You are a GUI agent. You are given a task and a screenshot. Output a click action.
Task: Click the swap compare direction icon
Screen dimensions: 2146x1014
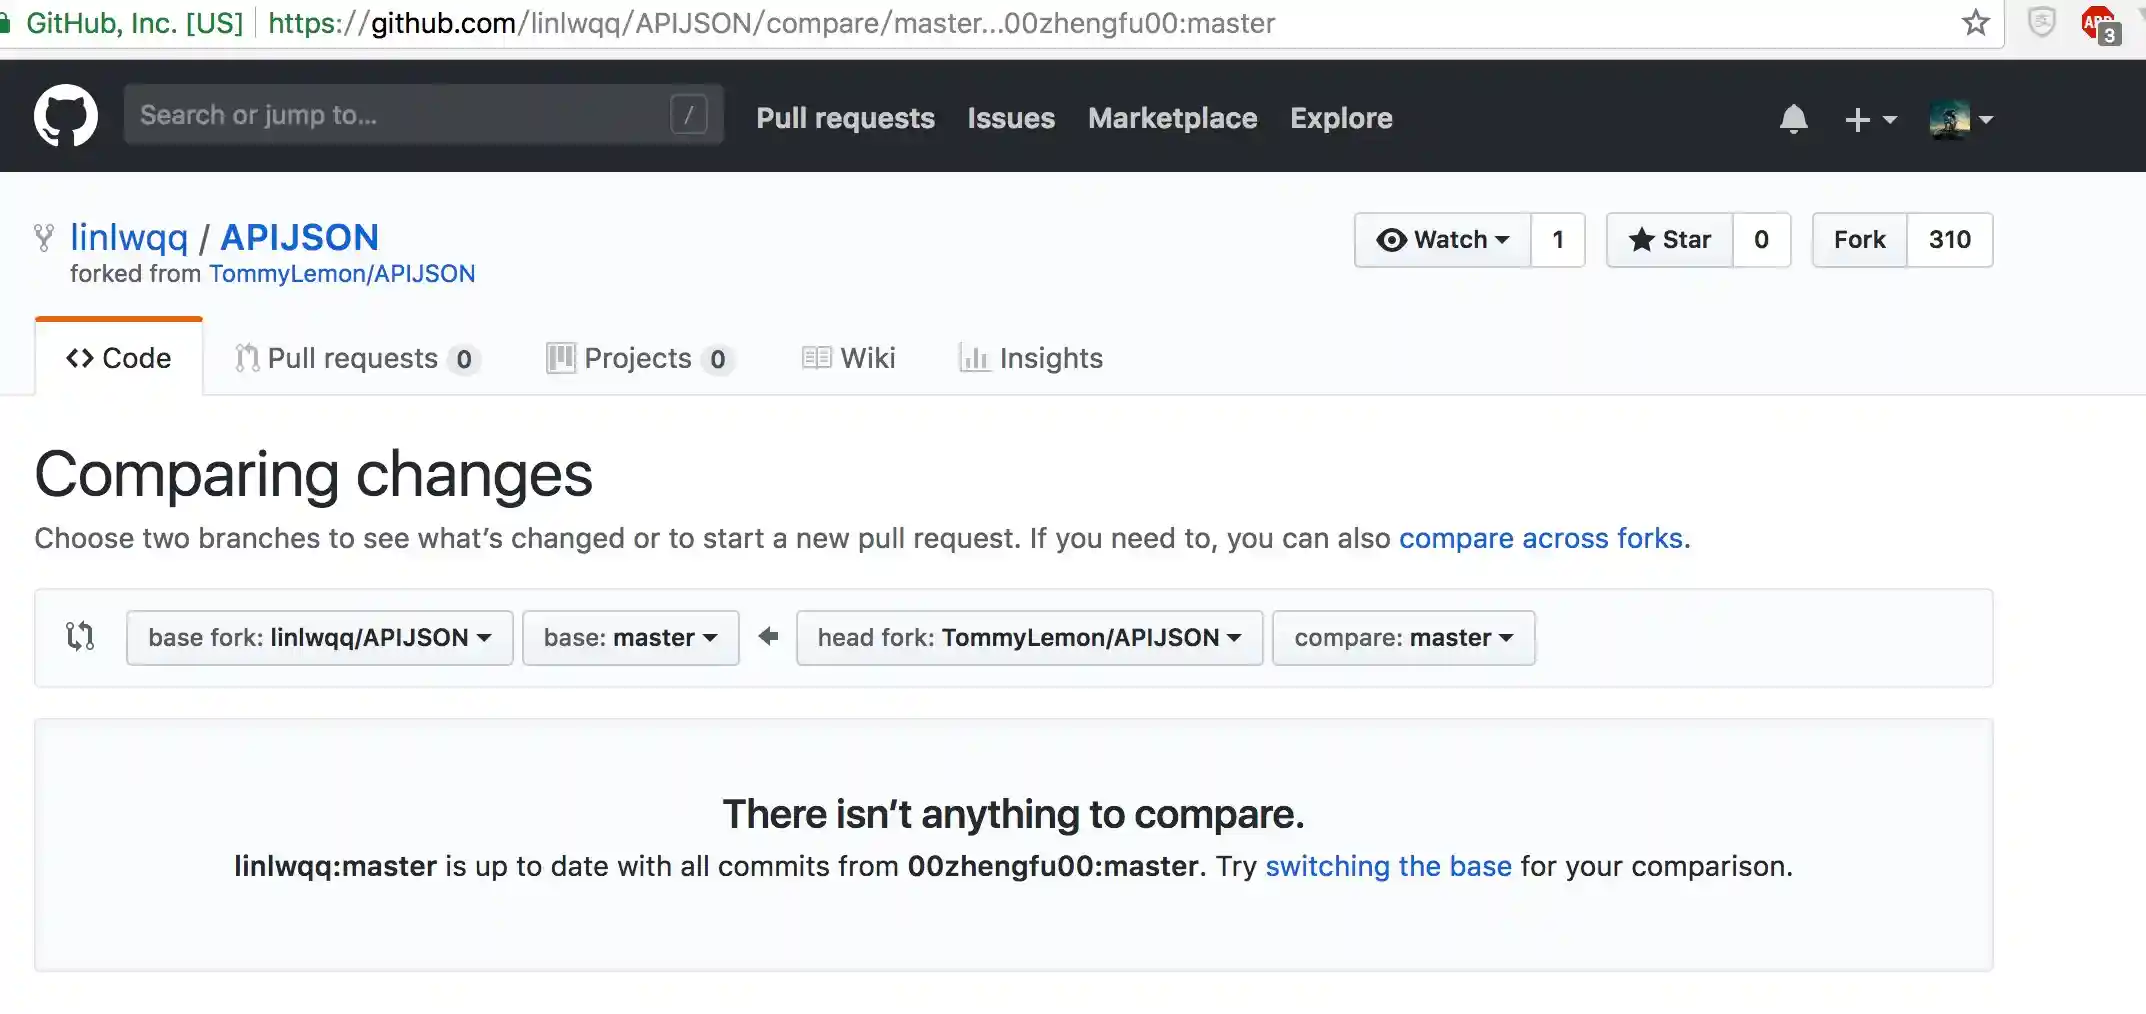tap(80, 637)
